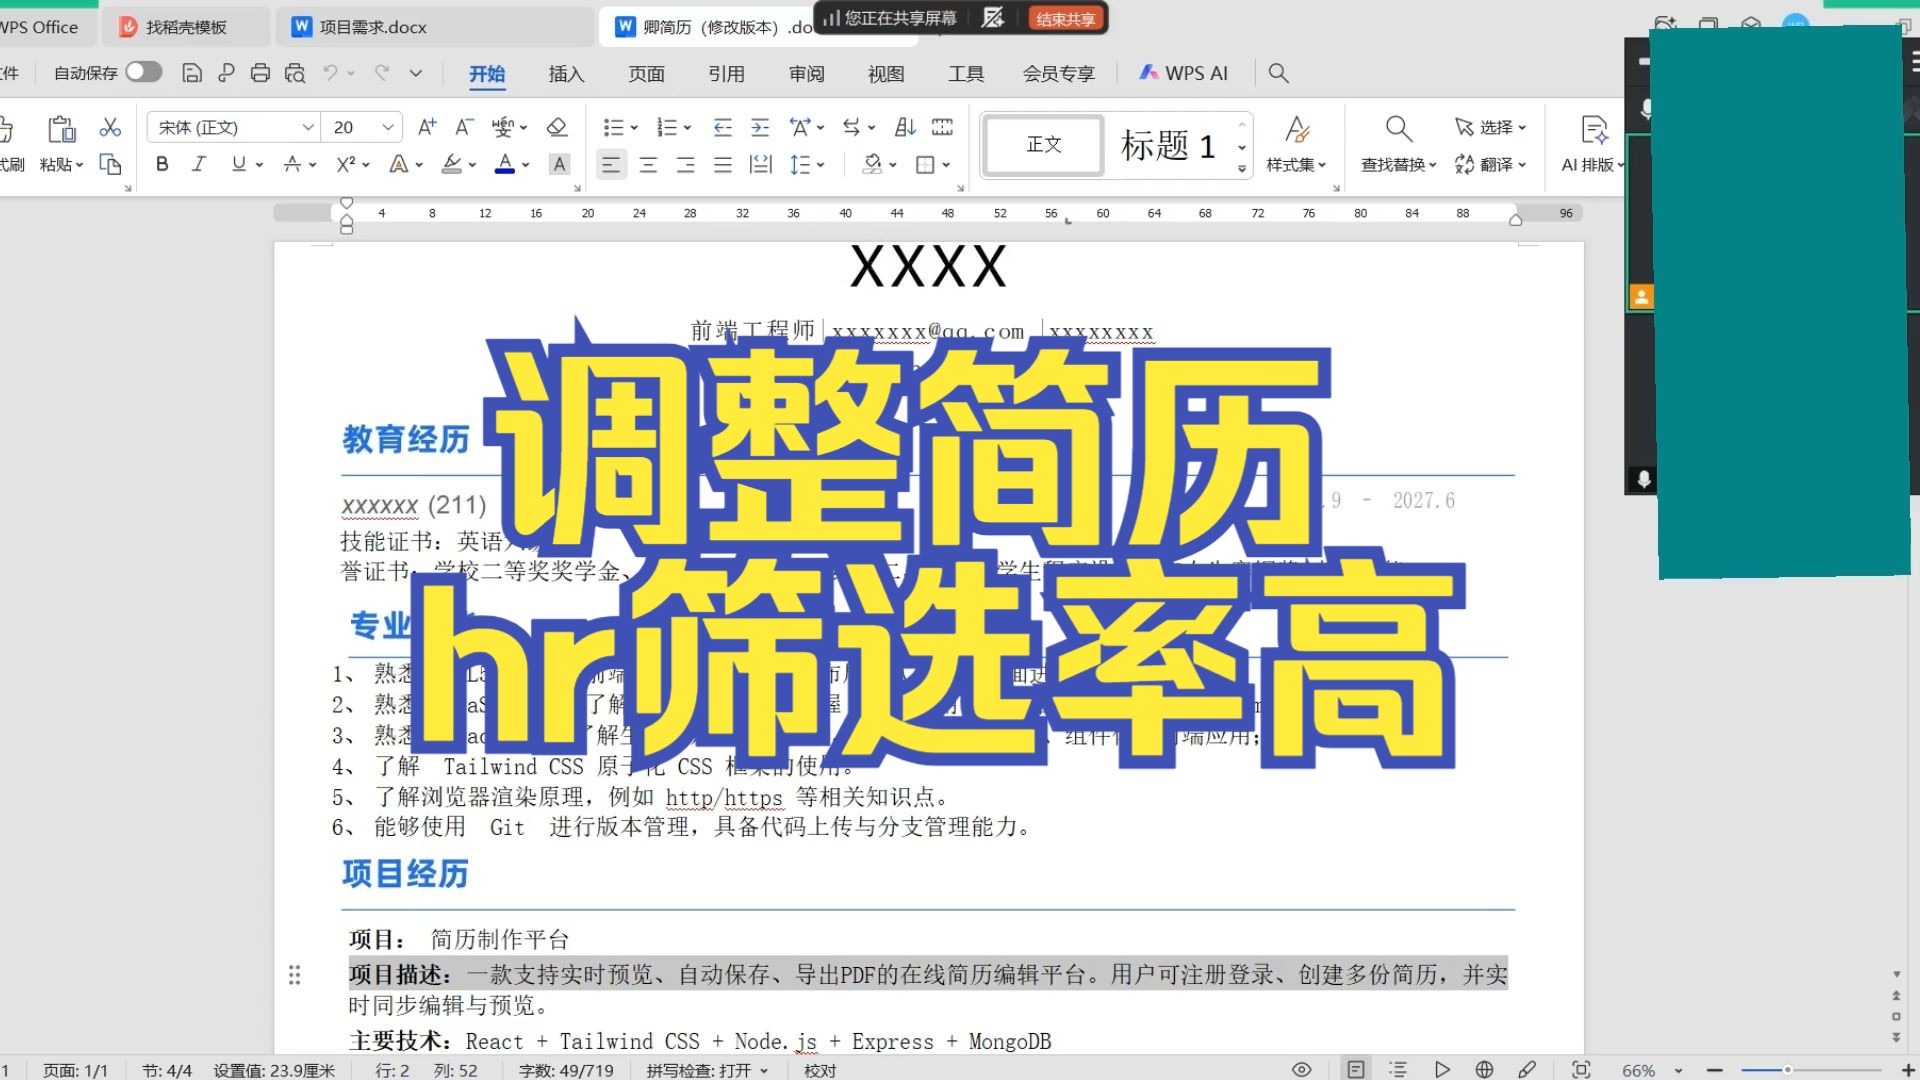Screen dimensions: 1920x1080
Task: Click the Italic formatting icon
Action: pos(199,164)
